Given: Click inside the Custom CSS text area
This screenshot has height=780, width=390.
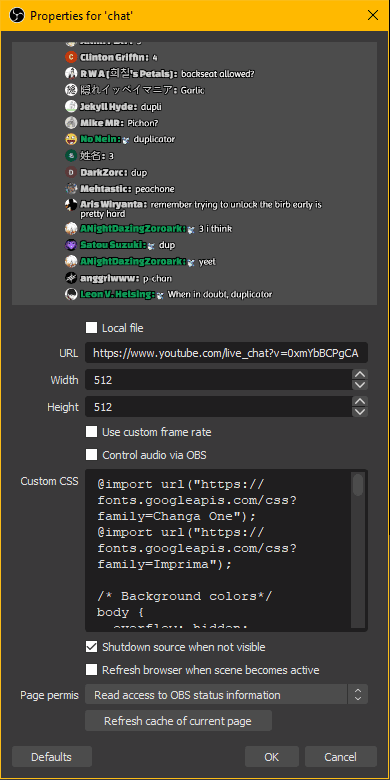Looking at the screenshot, I should pos(218,551).
